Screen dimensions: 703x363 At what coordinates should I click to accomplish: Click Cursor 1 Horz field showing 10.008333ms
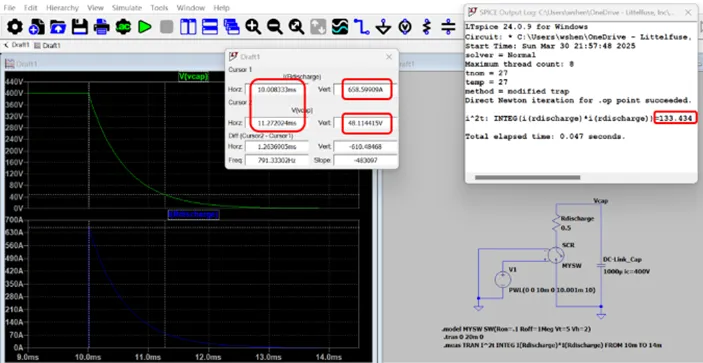[276, 89]
